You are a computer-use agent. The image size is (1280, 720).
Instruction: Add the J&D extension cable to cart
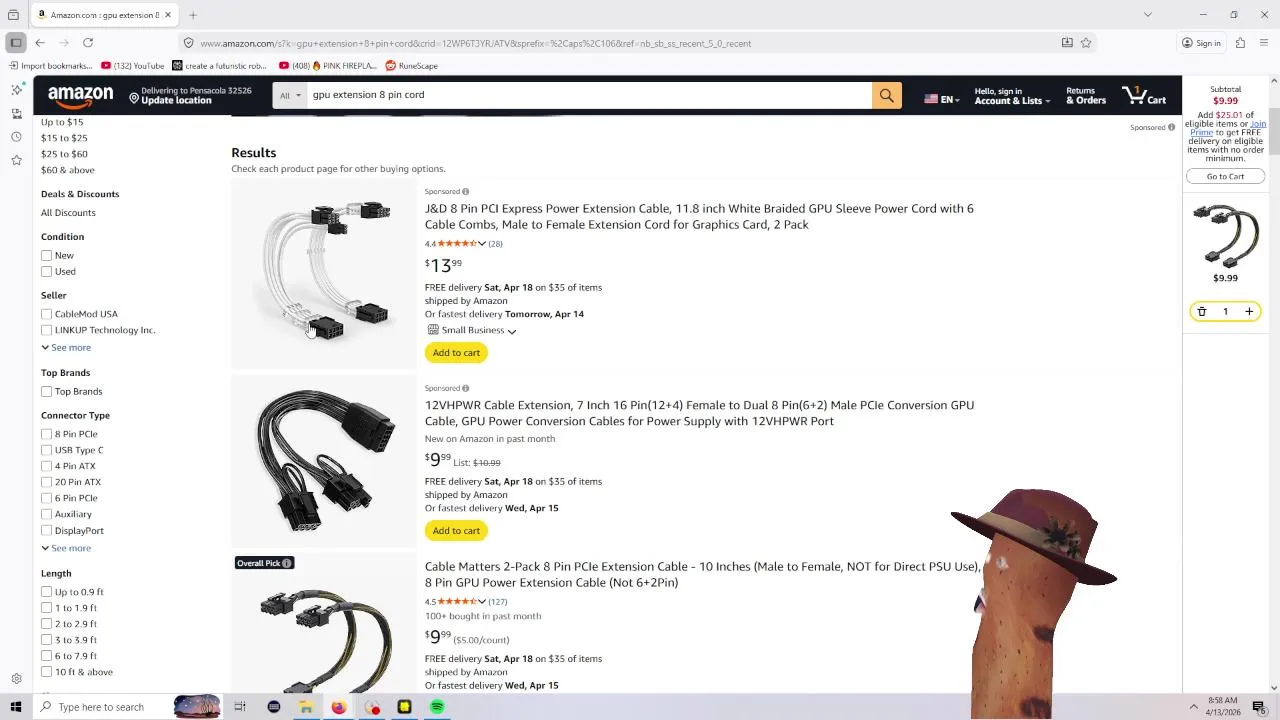[x=456, y=353]
